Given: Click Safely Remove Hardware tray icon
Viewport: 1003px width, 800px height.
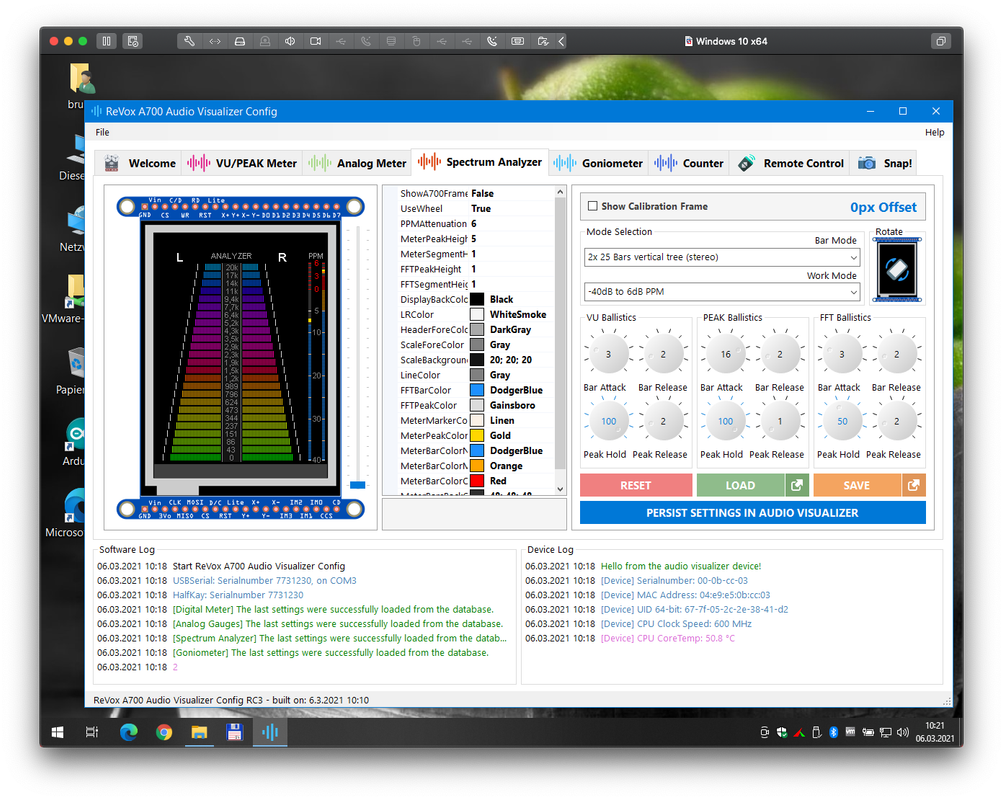Looking at the screenshot, I should coord(817,732).
